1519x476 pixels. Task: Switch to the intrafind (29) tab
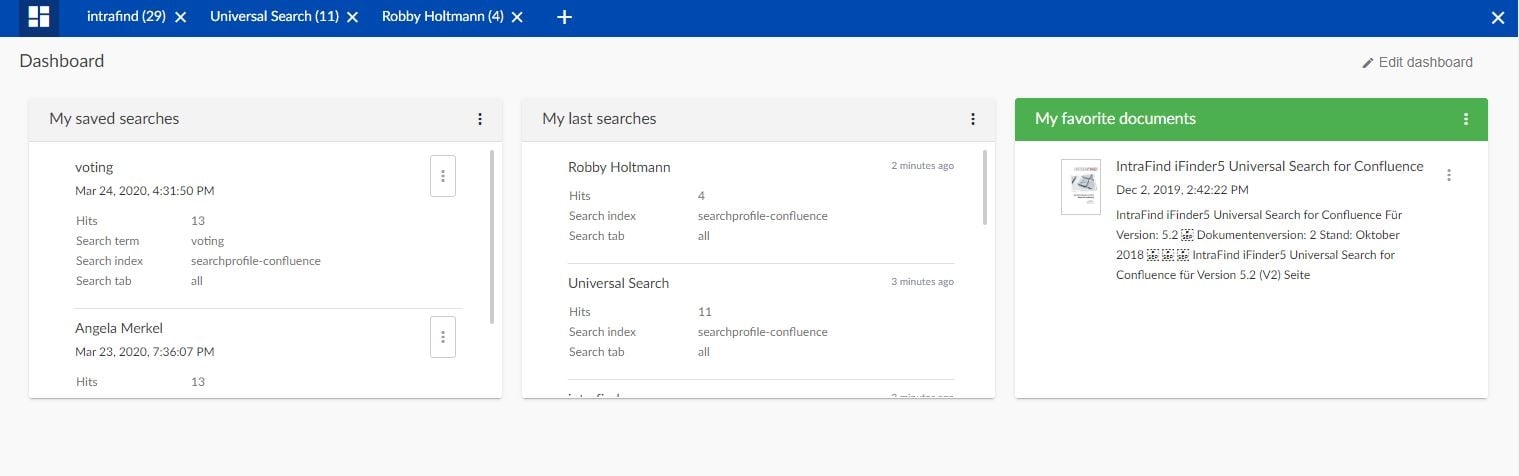[126, 17]
